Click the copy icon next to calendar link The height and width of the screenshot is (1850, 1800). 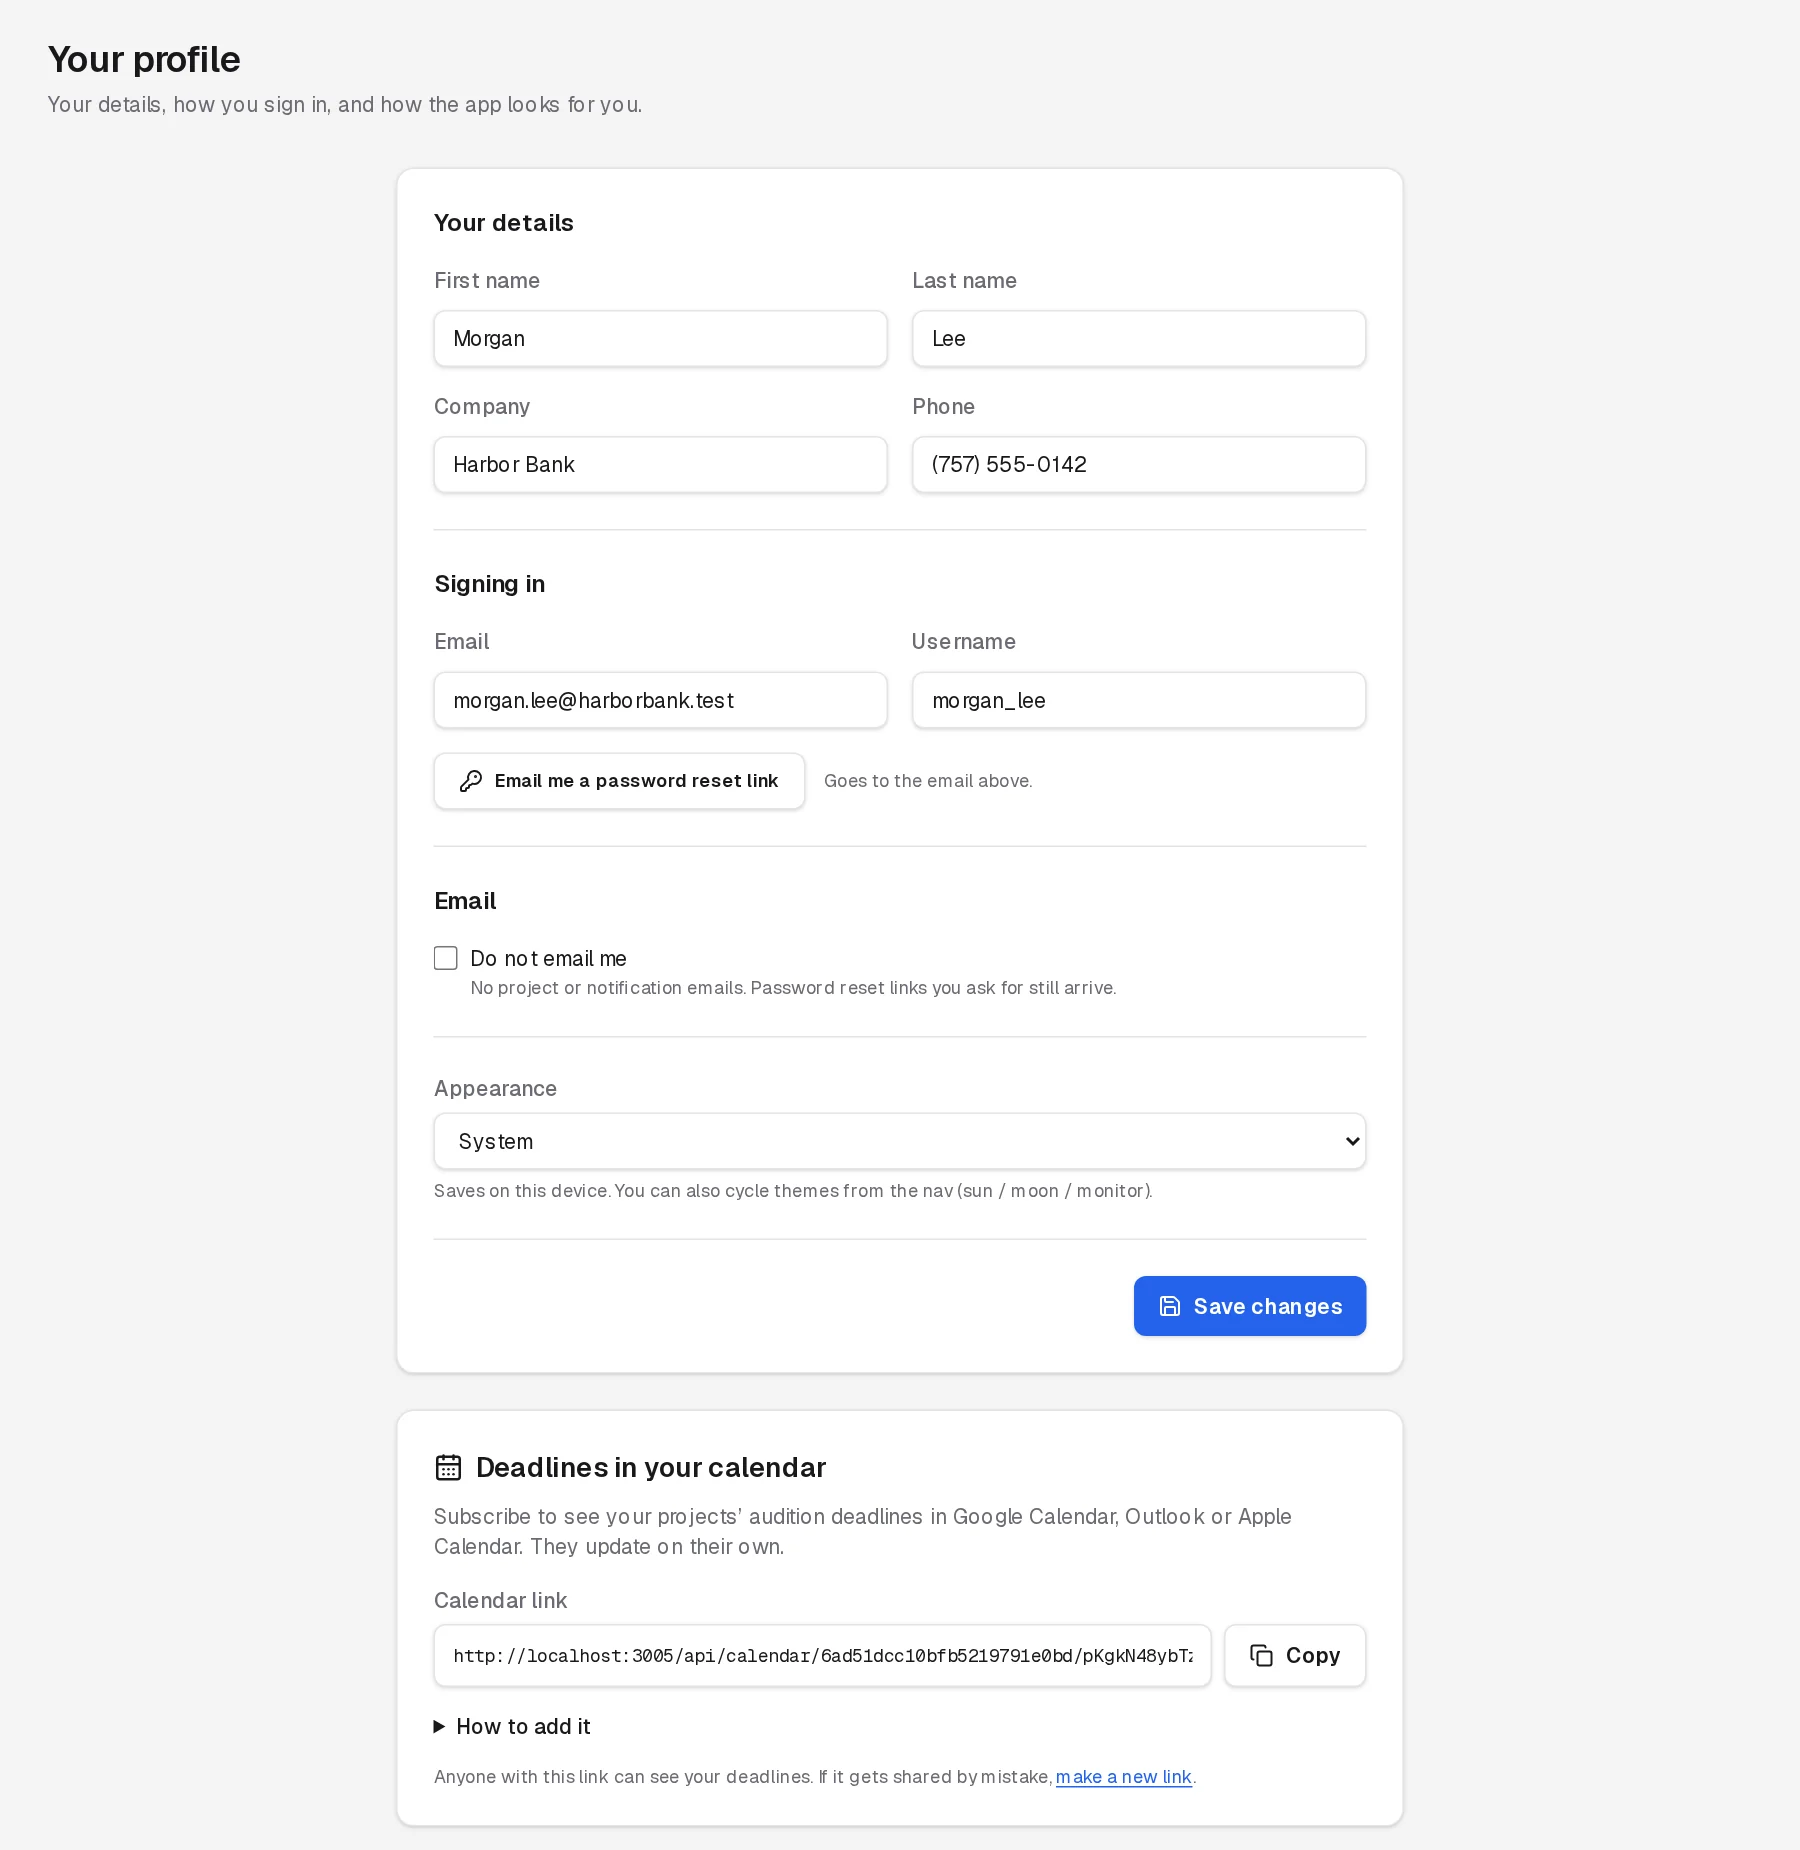pyautogui.click(x=1262, y=1656)
